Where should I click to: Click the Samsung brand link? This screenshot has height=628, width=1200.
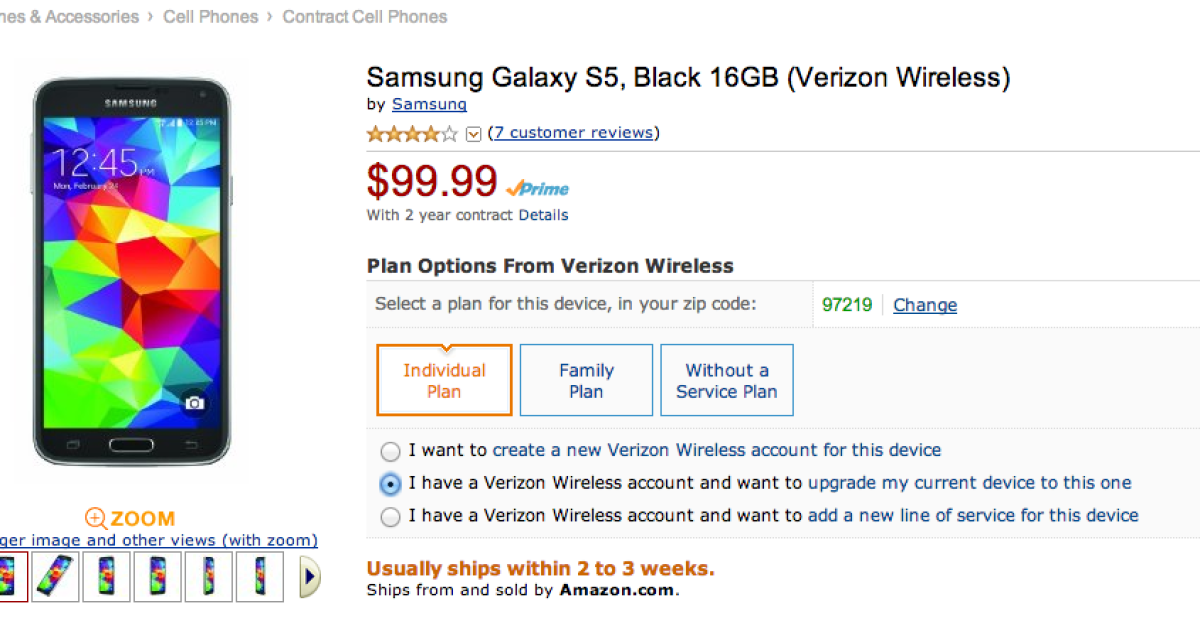[429, 104]
